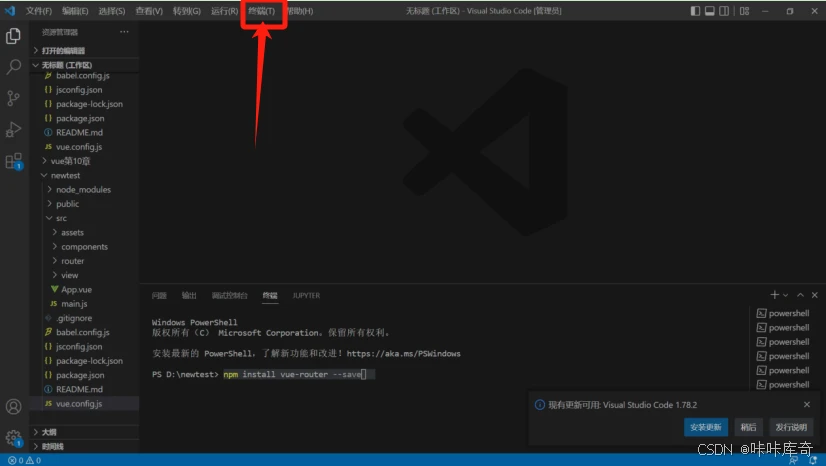826x466 pixels.
Task: Open the 终端(T) menu
Action: point(262,11)
